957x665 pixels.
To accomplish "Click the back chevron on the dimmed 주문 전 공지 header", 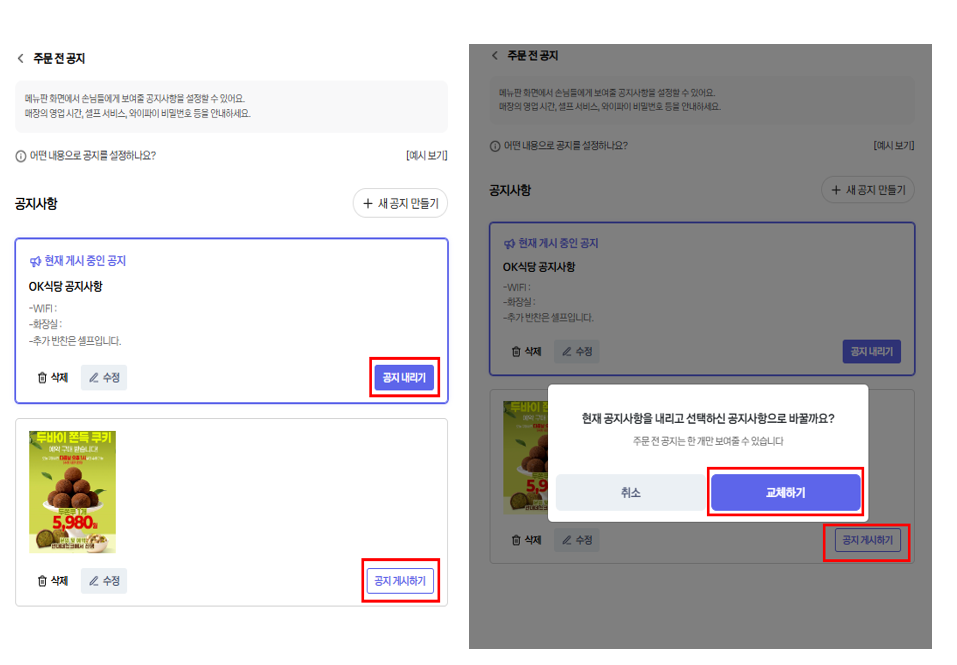I will (494, 56).
